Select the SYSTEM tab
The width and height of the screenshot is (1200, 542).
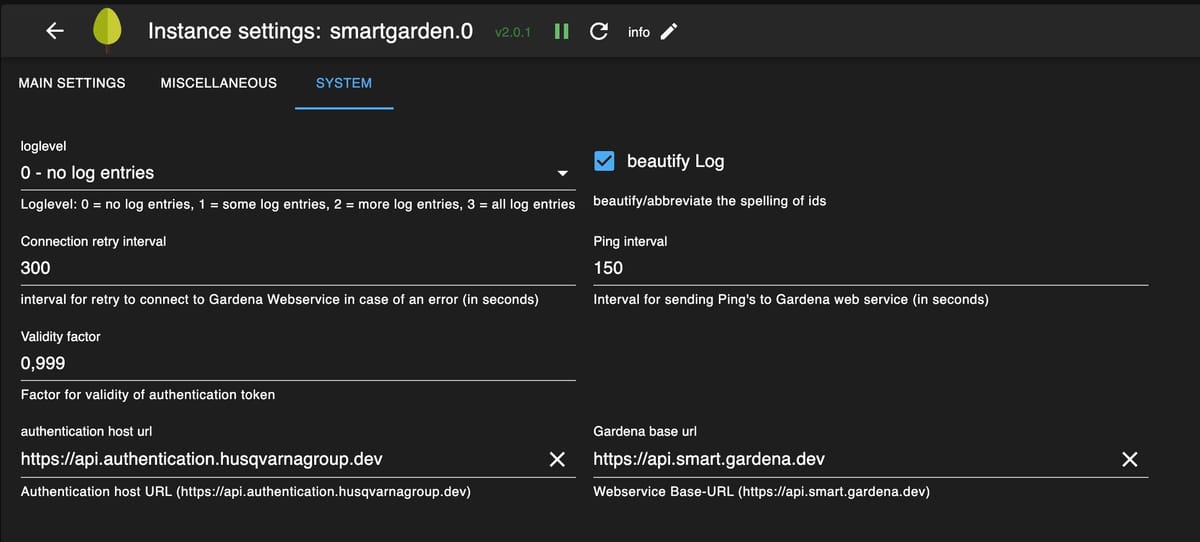(344, 83)
